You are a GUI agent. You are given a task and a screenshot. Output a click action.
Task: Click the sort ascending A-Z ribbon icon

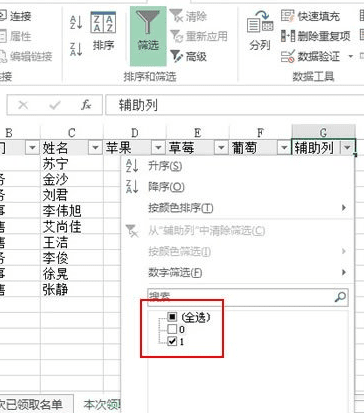click(76, 23)
